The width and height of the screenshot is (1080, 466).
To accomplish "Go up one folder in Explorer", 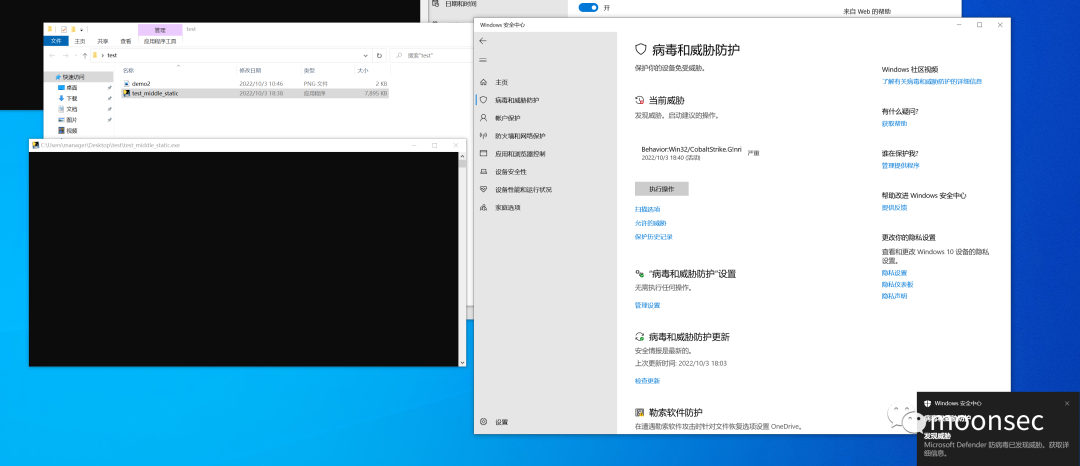I will pyautogui.click(x=85, y=55).
